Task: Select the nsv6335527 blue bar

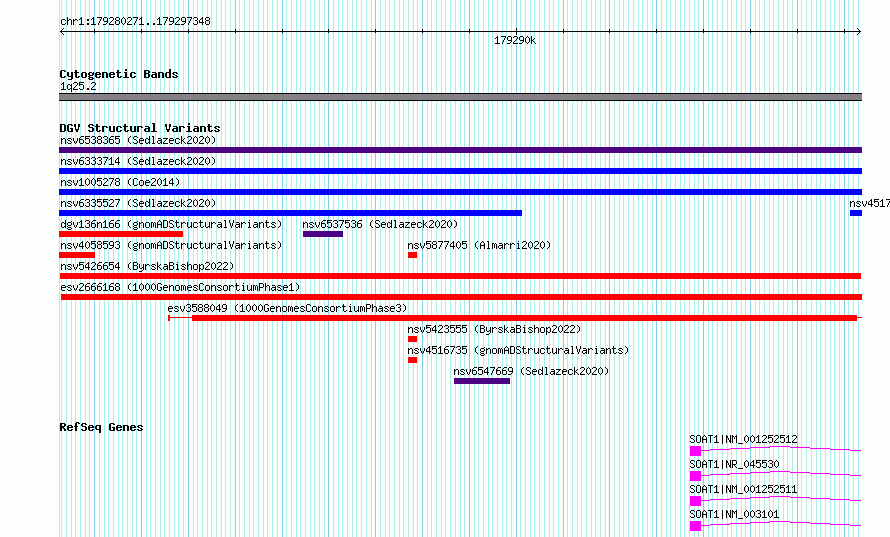Action: click(x=291, y=213)
